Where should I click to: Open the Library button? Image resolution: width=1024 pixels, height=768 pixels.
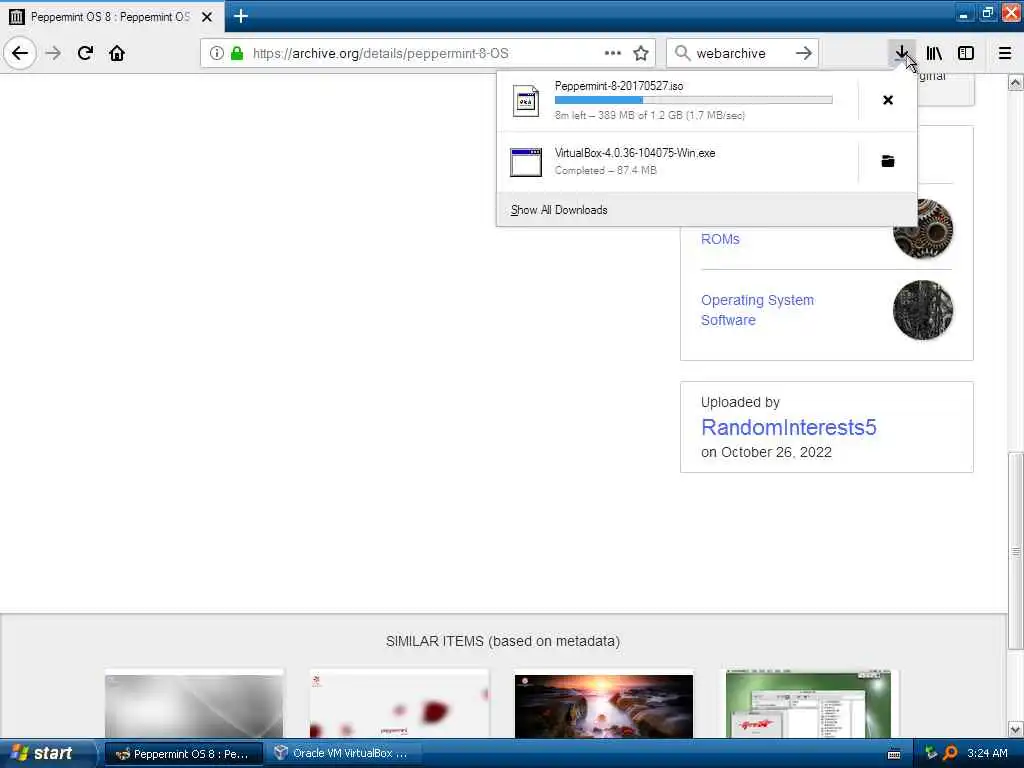pos(934,53)
